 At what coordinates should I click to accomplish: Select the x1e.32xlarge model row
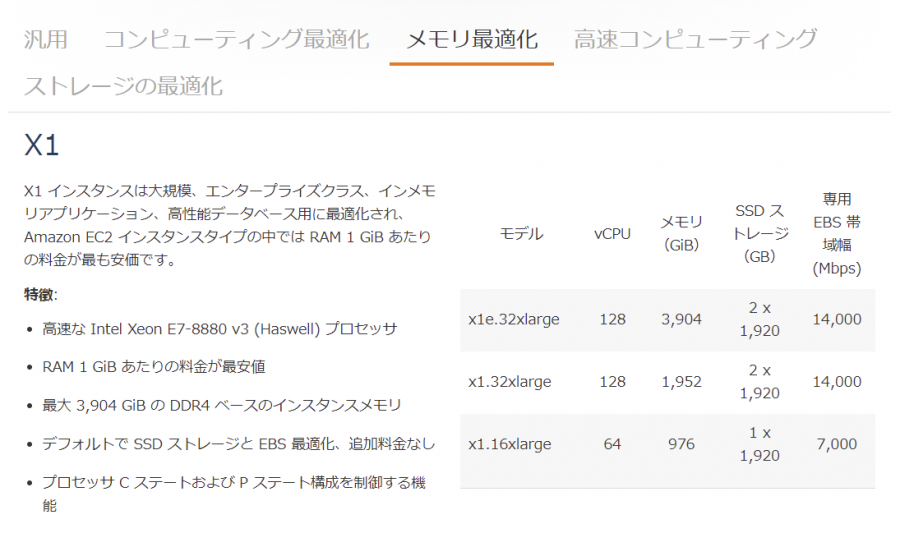click(668, 320)
